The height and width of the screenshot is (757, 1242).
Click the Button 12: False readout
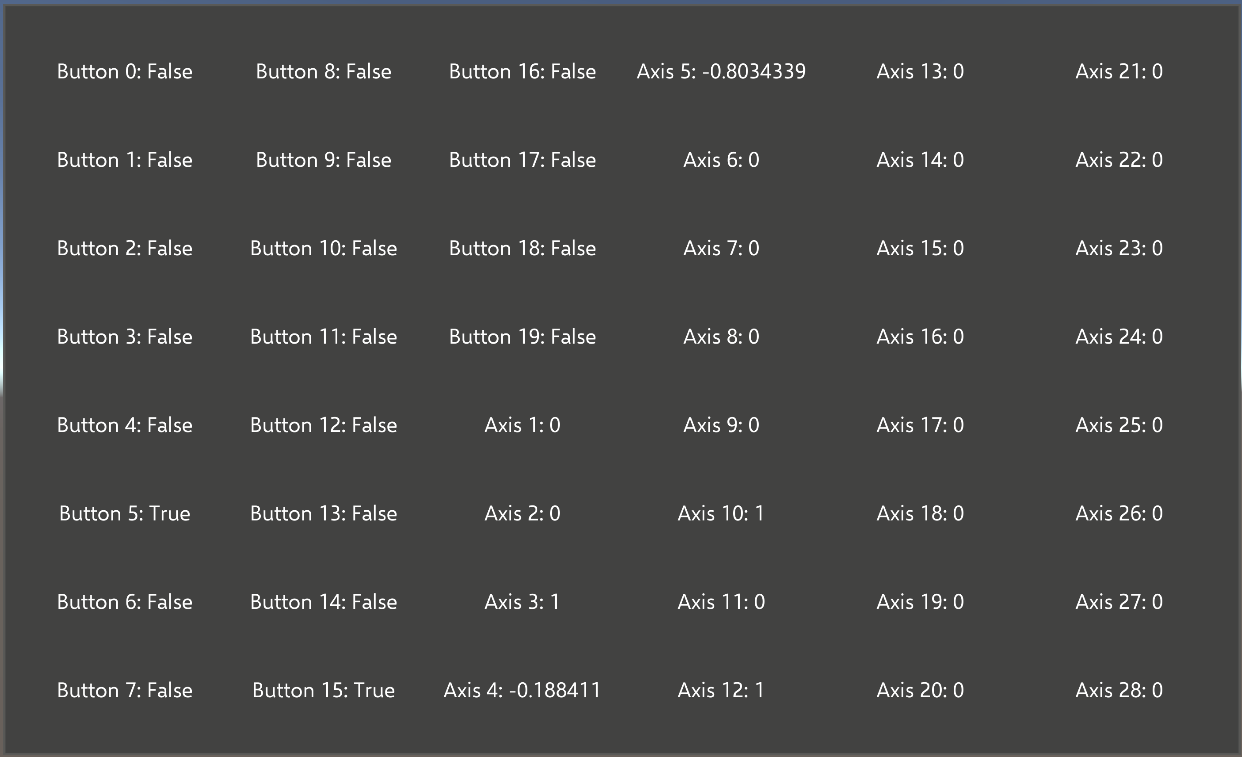[x=323, y=425]
